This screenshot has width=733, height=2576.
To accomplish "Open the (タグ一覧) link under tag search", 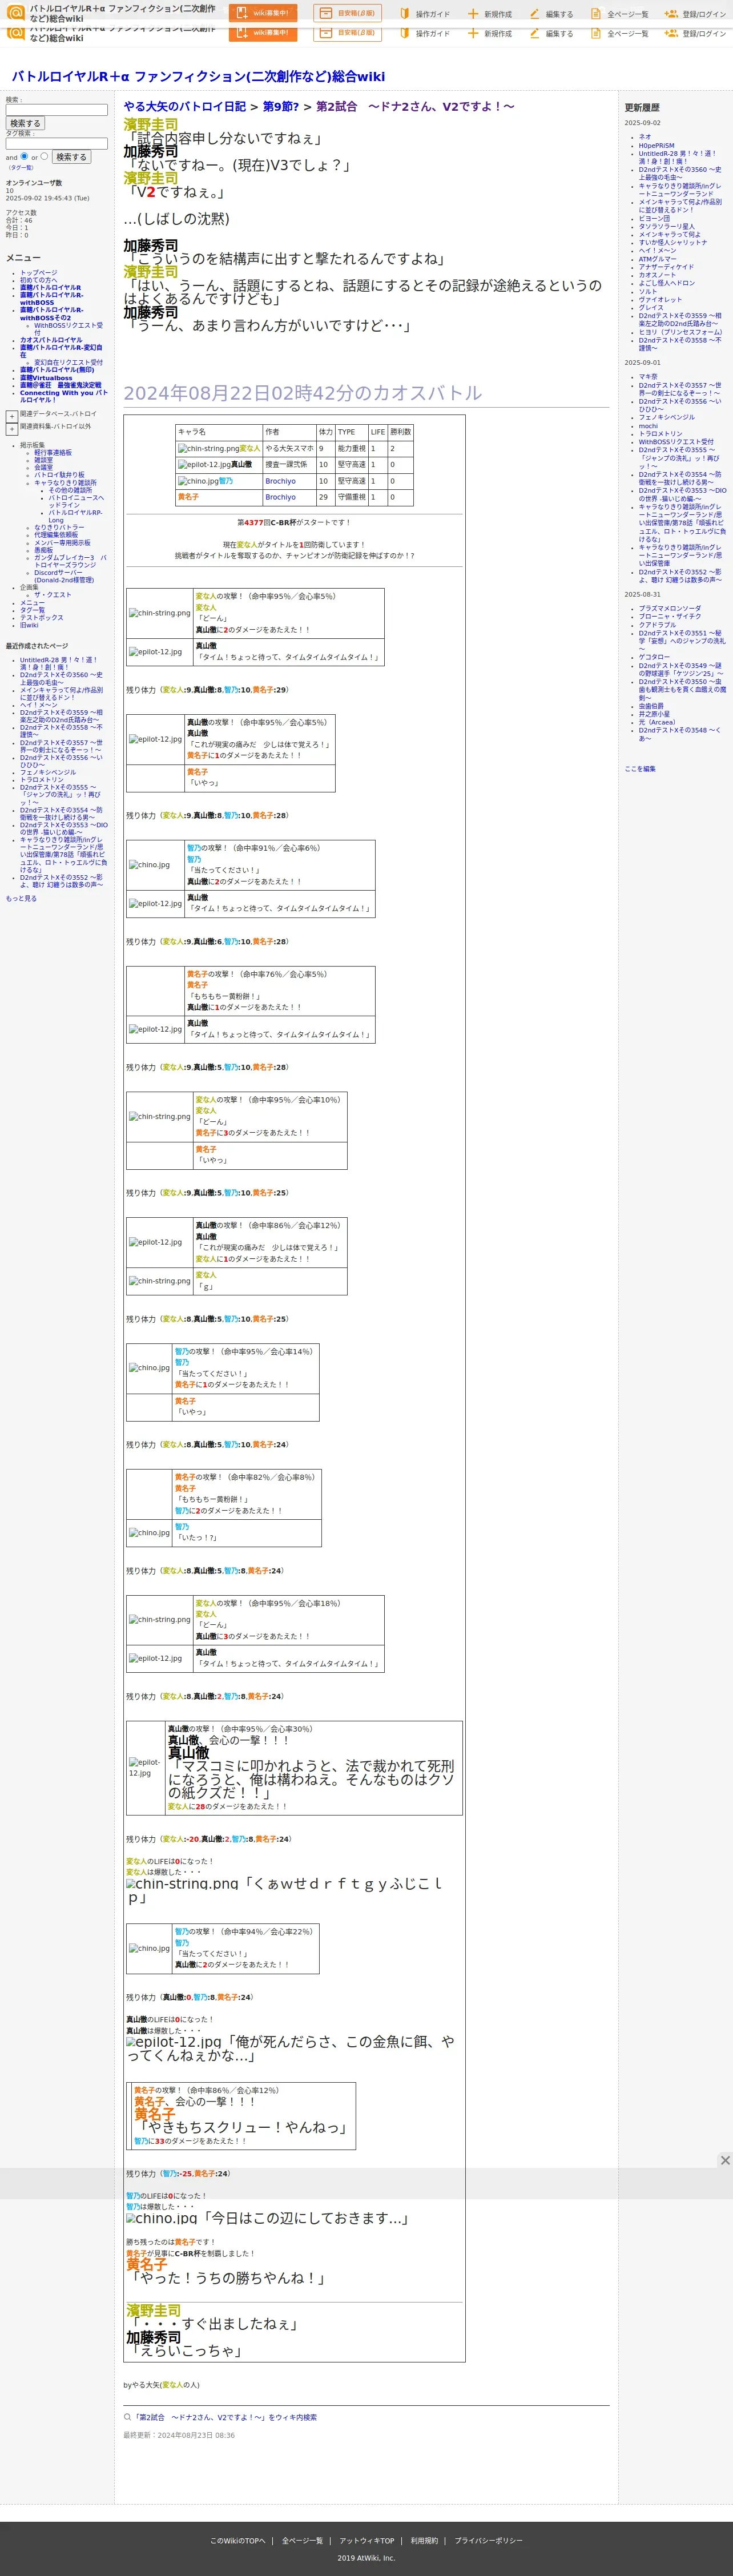I will point(20,168).
